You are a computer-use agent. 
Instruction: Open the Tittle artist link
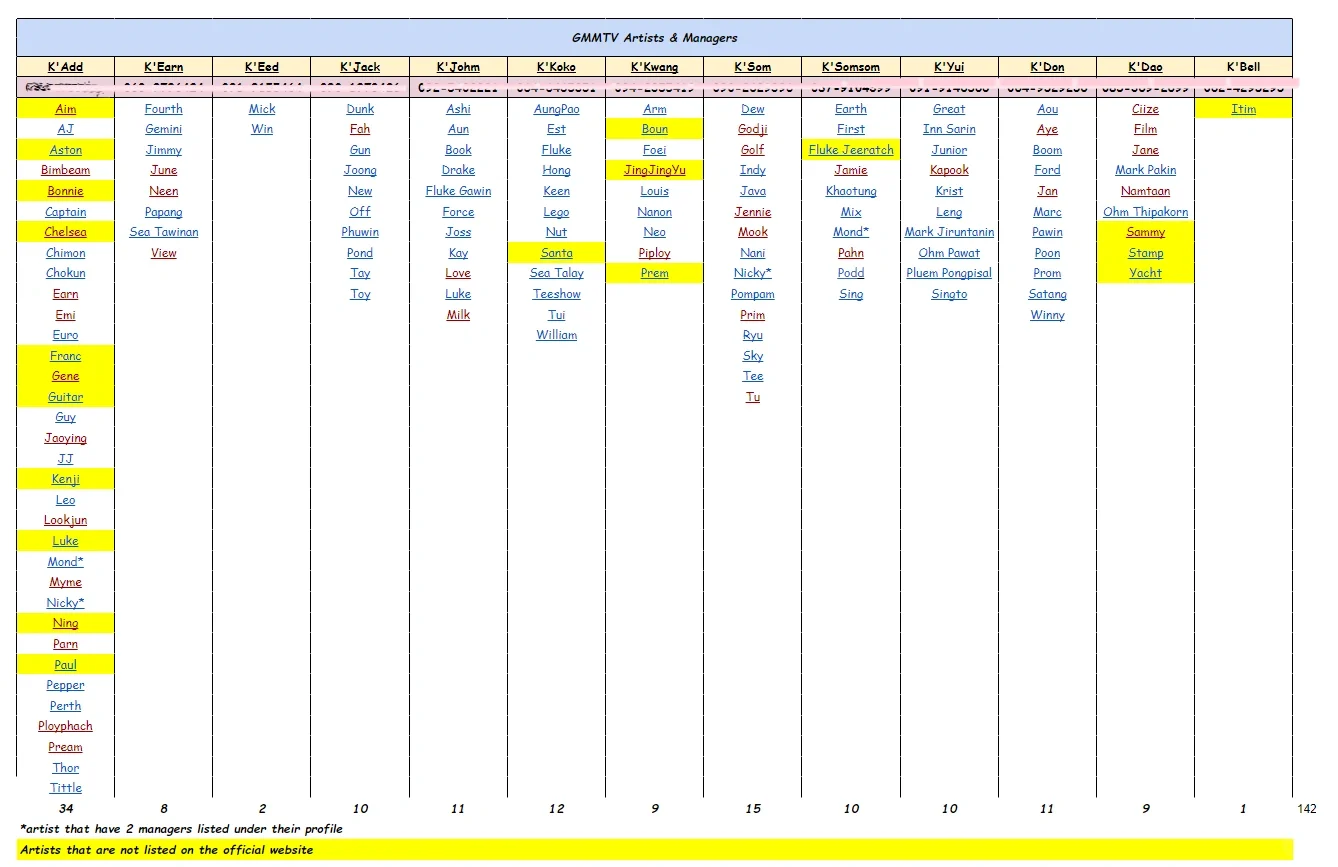click(65, 788)
